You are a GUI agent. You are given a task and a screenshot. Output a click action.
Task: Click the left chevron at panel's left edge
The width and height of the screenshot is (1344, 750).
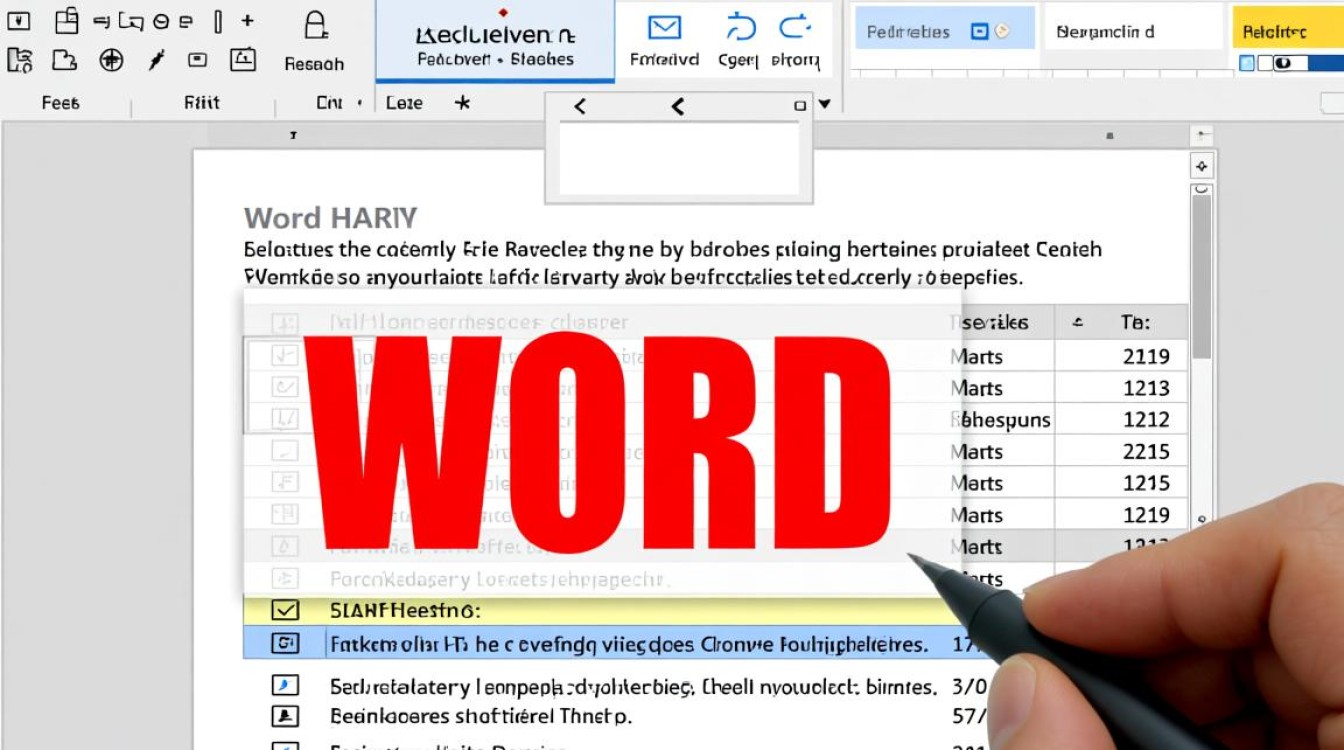(x=580, y=106)
